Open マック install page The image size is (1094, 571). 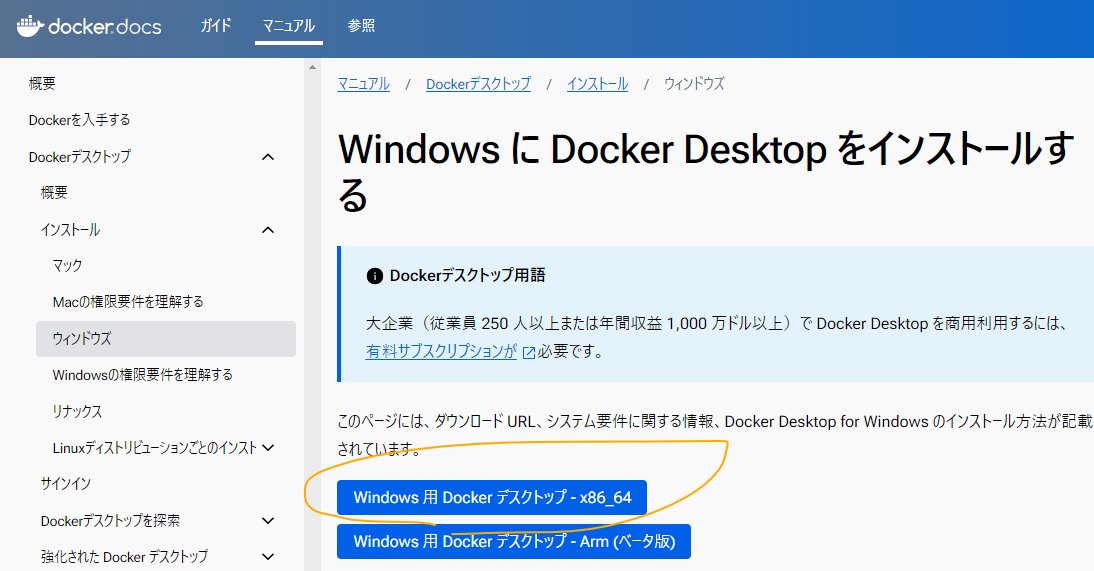click(x=68, y=266)
